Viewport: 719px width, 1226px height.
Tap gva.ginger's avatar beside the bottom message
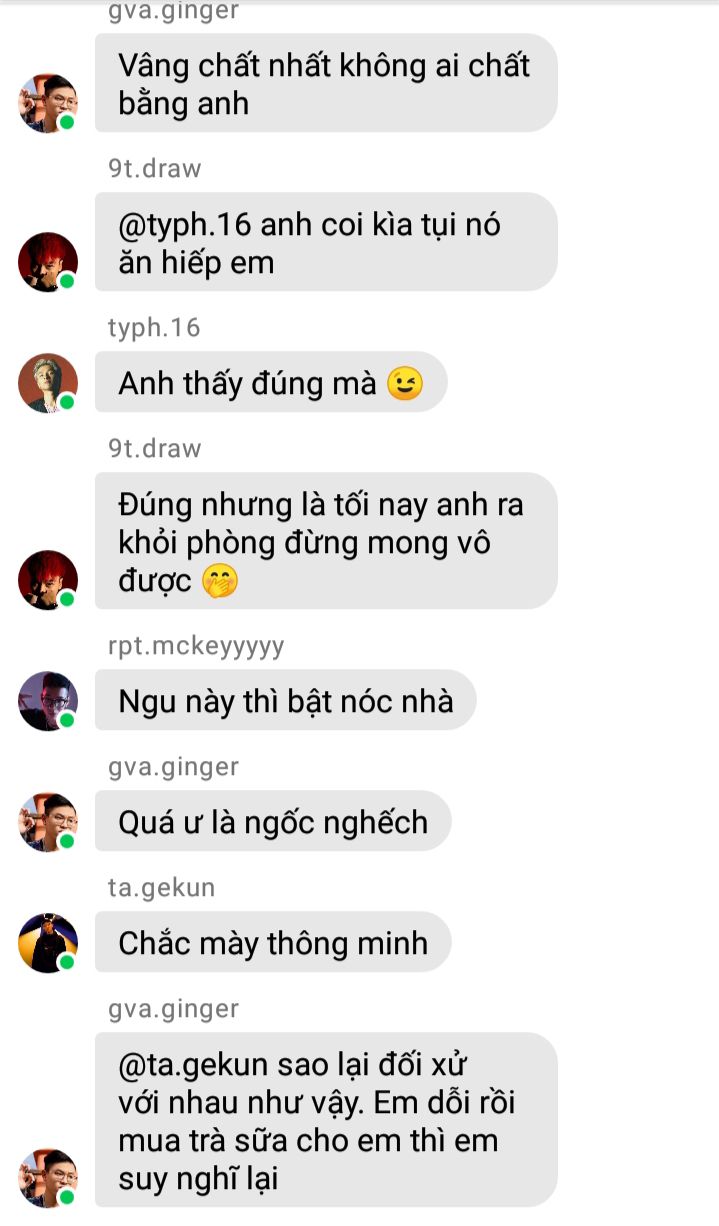[48, 1178]
